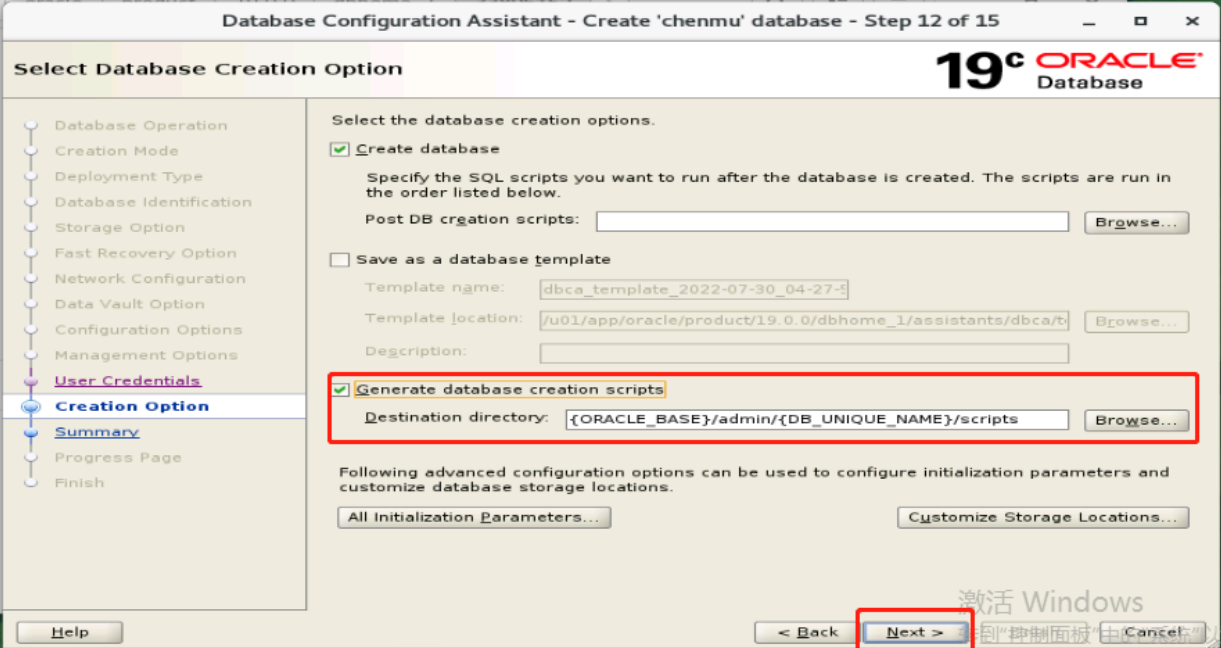Go back with the Back button

click(806, 632)
